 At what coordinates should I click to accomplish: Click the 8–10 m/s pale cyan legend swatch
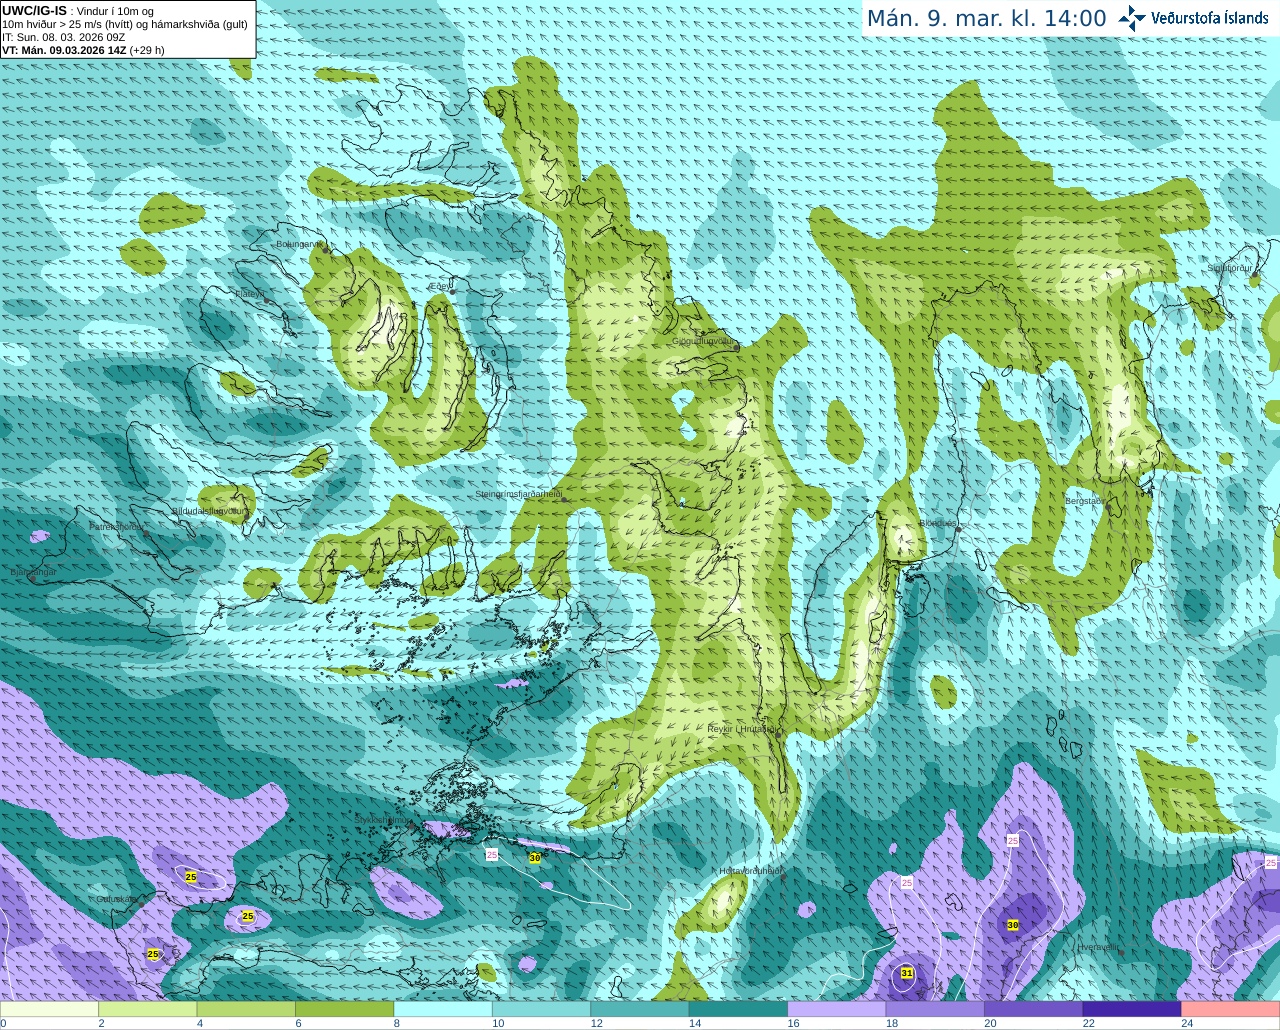443,1009
